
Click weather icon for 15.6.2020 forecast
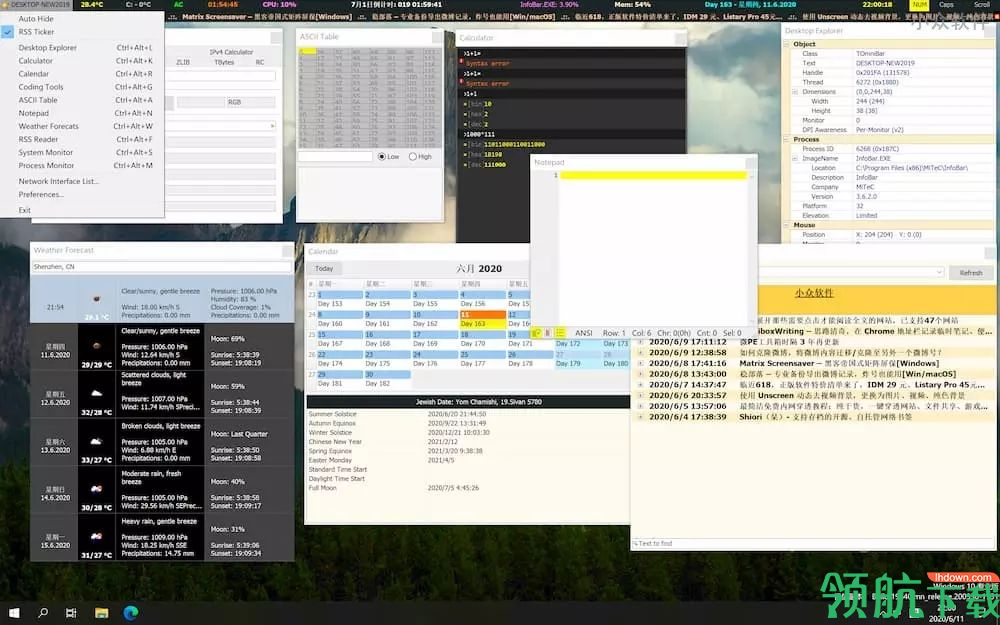pyautogui.click(x=96, y=537)
